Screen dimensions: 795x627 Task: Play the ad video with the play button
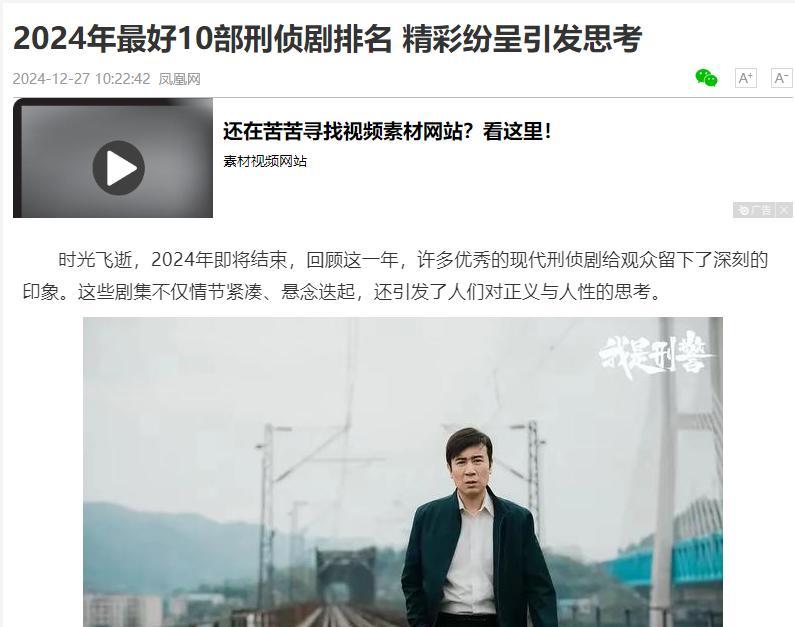tap(119, 168)
